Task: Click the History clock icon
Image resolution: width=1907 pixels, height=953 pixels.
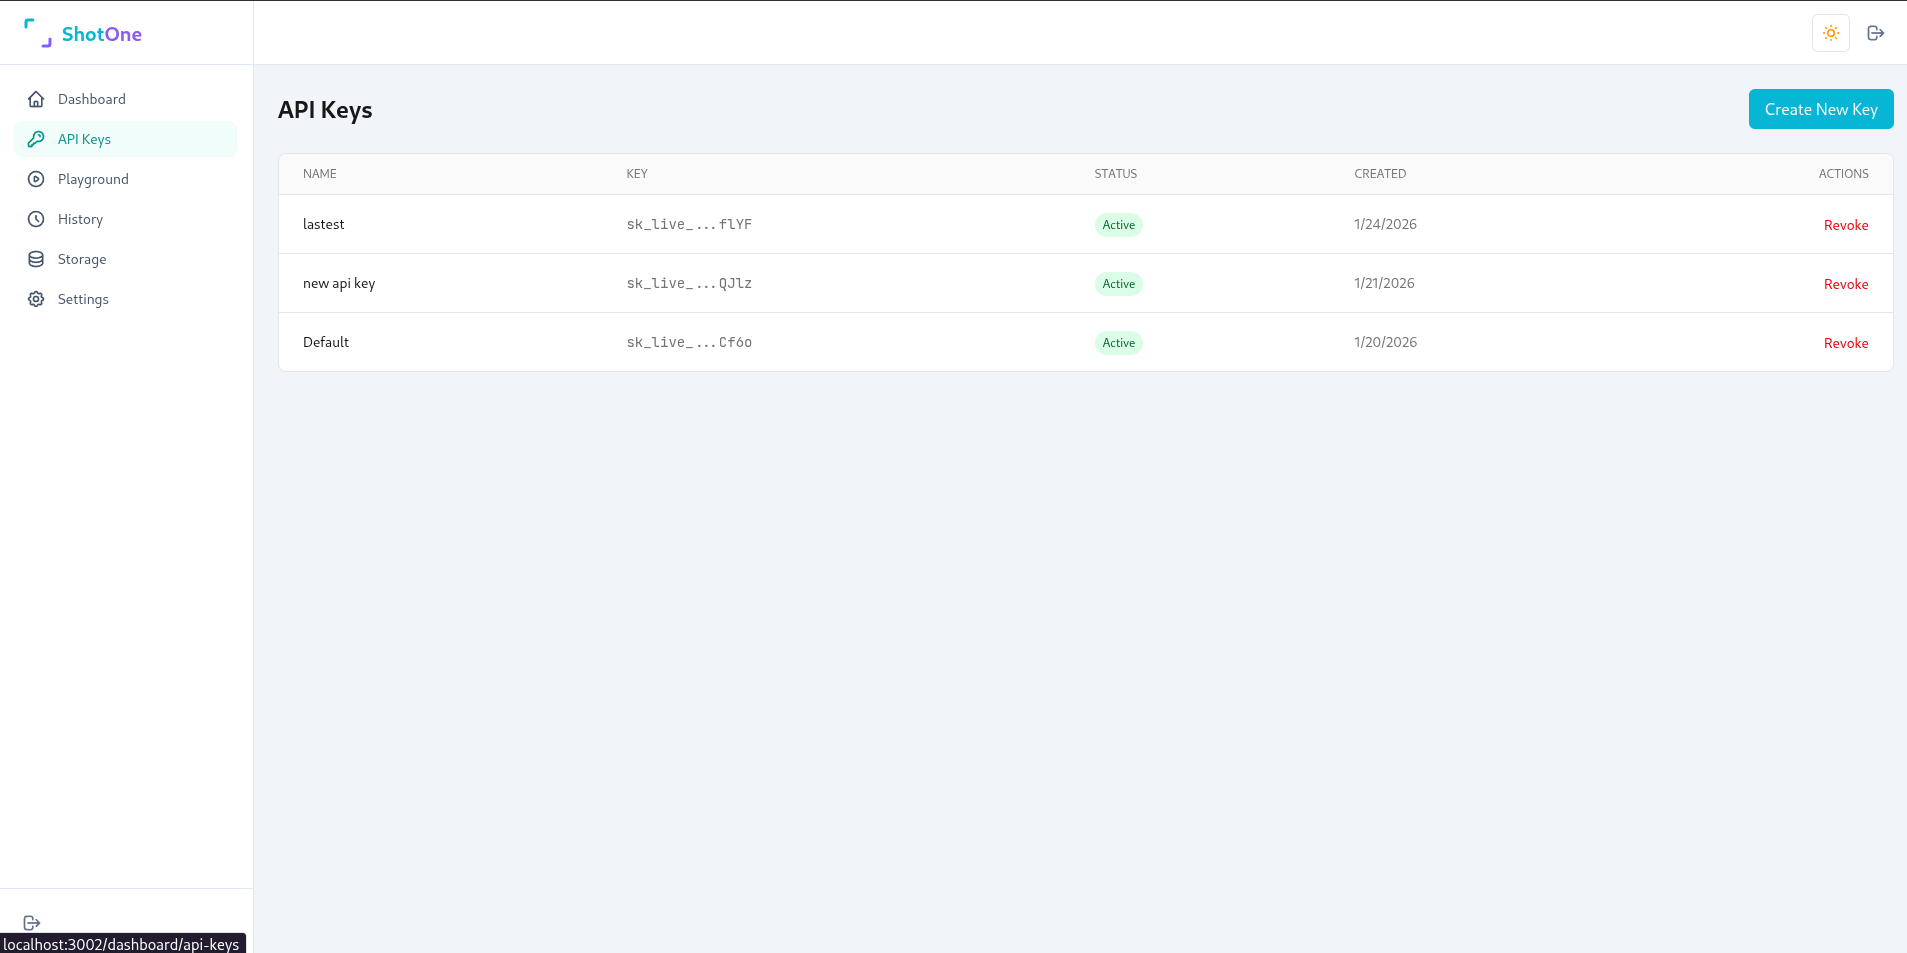Action: point(36,219)
